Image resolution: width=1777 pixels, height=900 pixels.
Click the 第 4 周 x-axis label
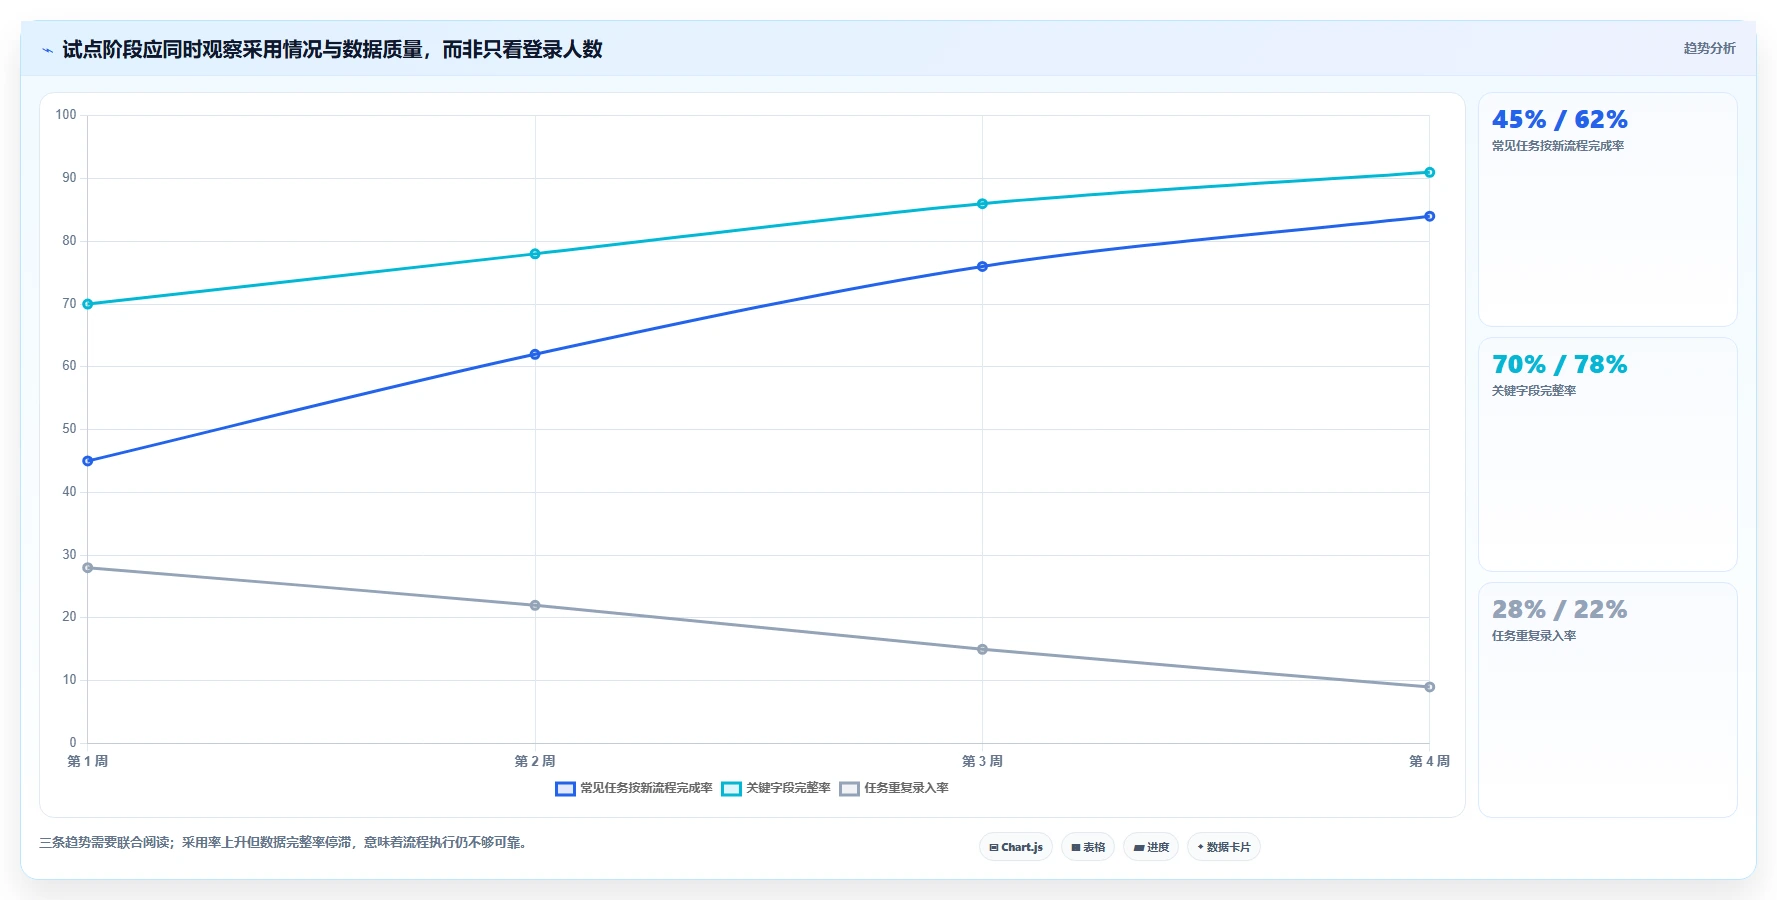1429,761
